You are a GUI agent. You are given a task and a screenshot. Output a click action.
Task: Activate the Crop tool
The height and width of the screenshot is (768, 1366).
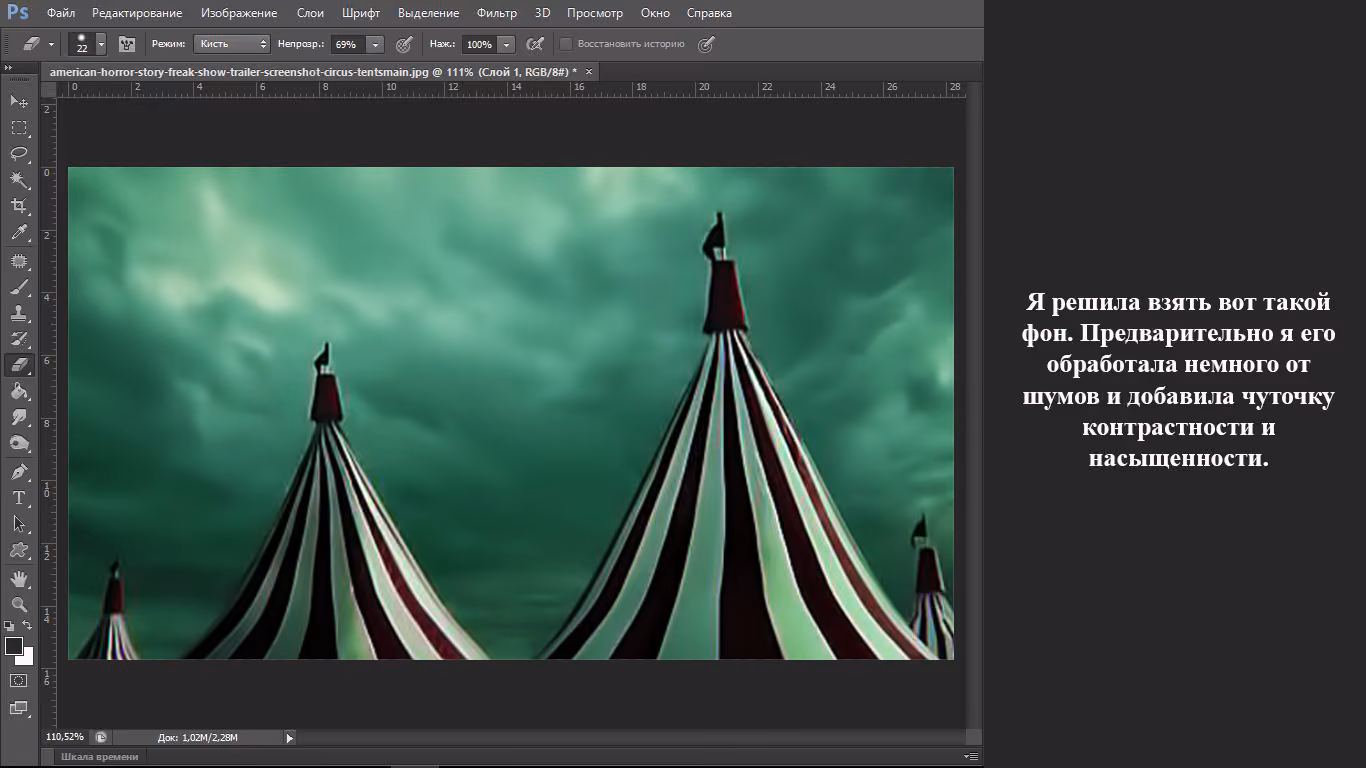[19, 206]
